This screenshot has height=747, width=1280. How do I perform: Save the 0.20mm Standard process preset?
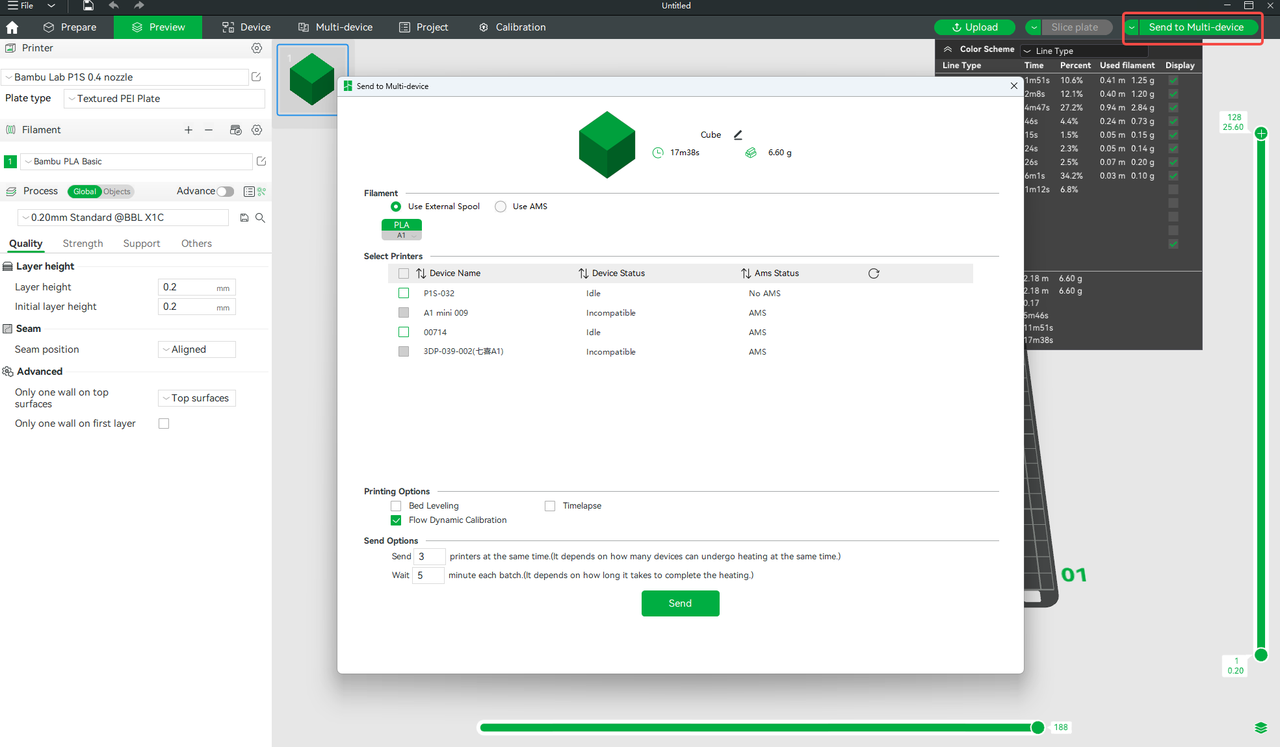tap(244, 217)
